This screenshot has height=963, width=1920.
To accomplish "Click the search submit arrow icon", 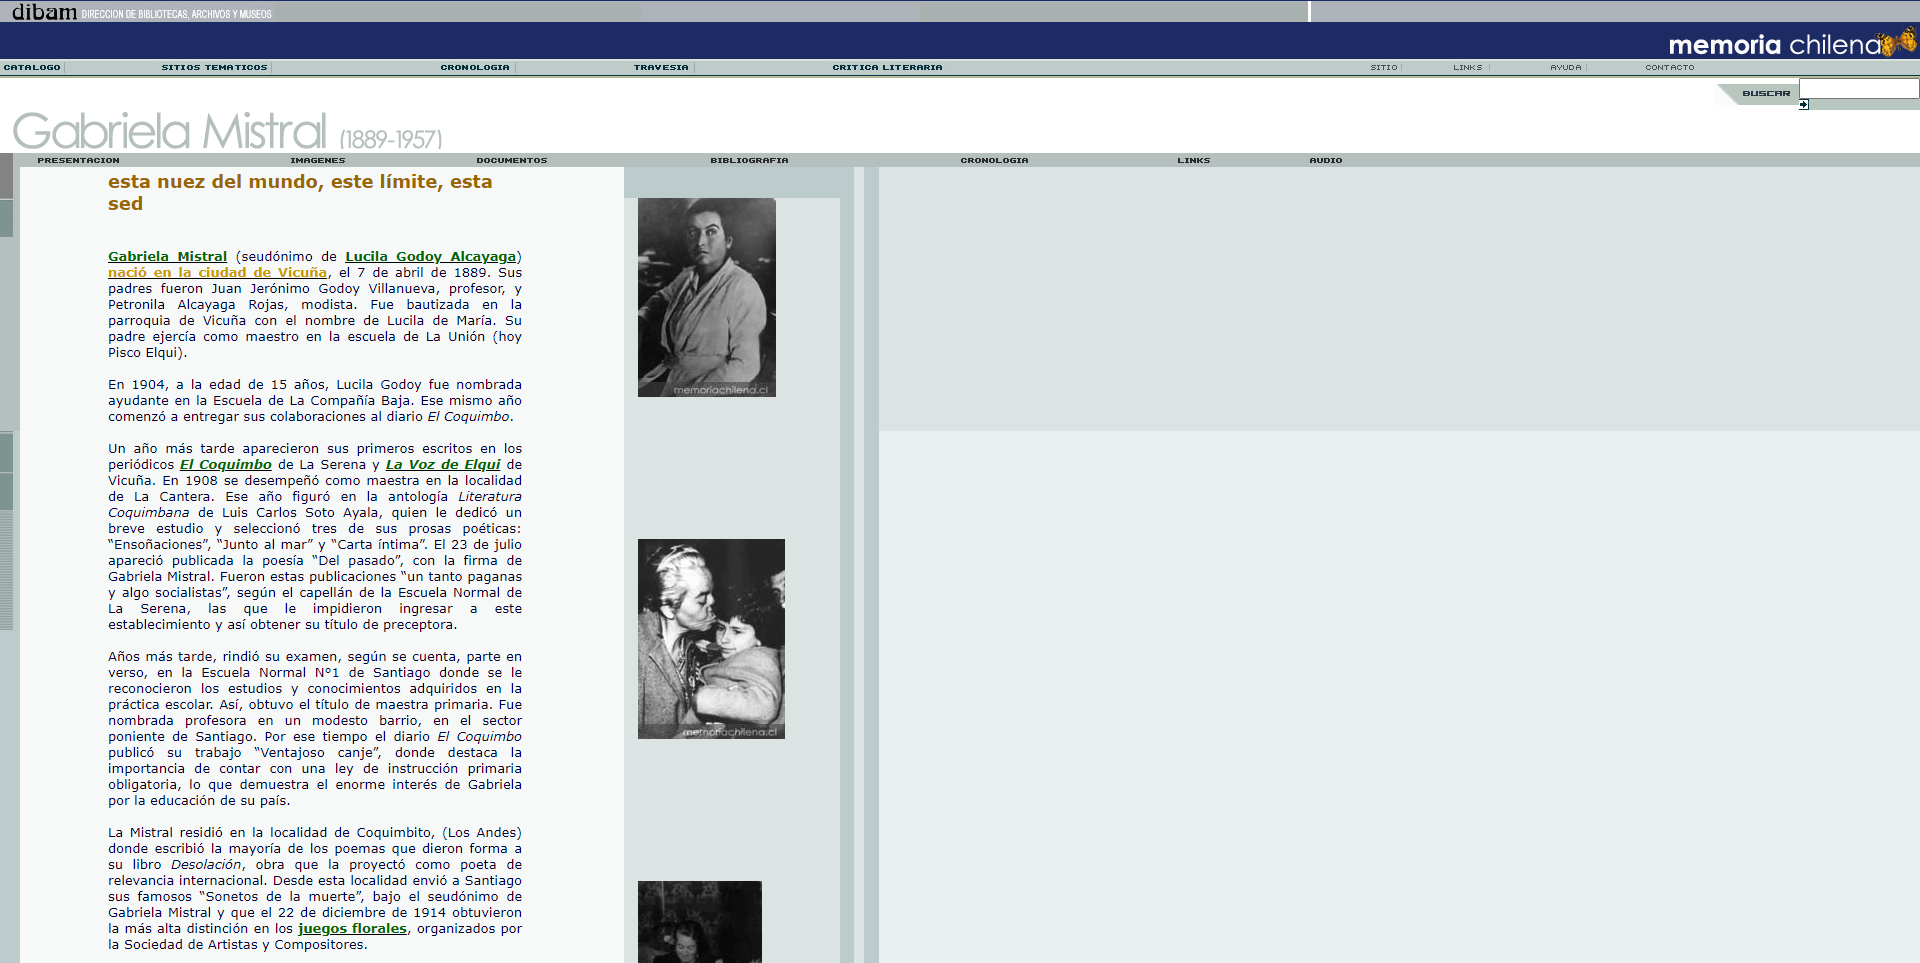I will (1803, 104).
